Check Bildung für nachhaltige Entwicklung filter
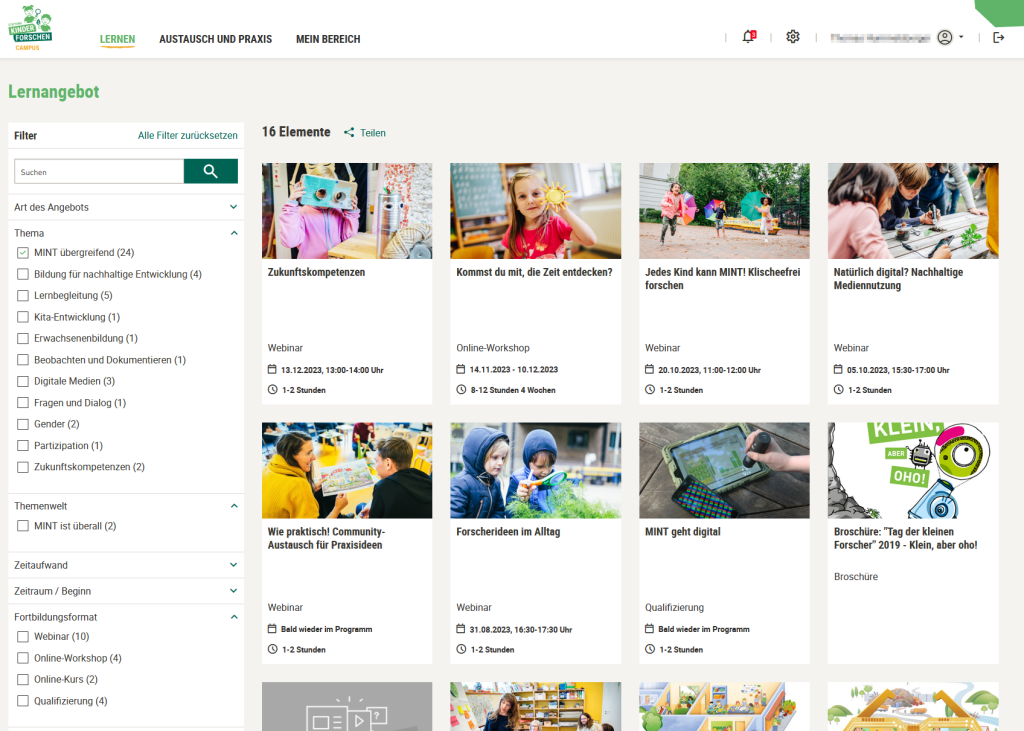1024x731 pixels. click(23, 274)
